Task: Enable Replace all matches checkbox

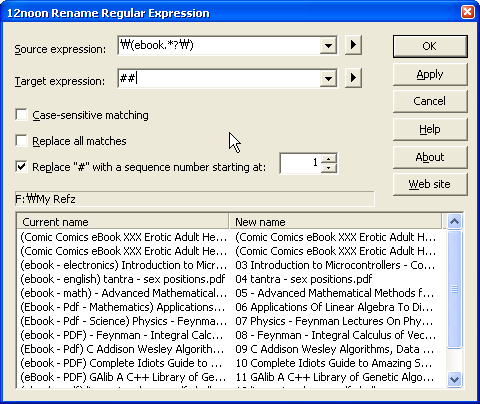Action: point(22,141)
